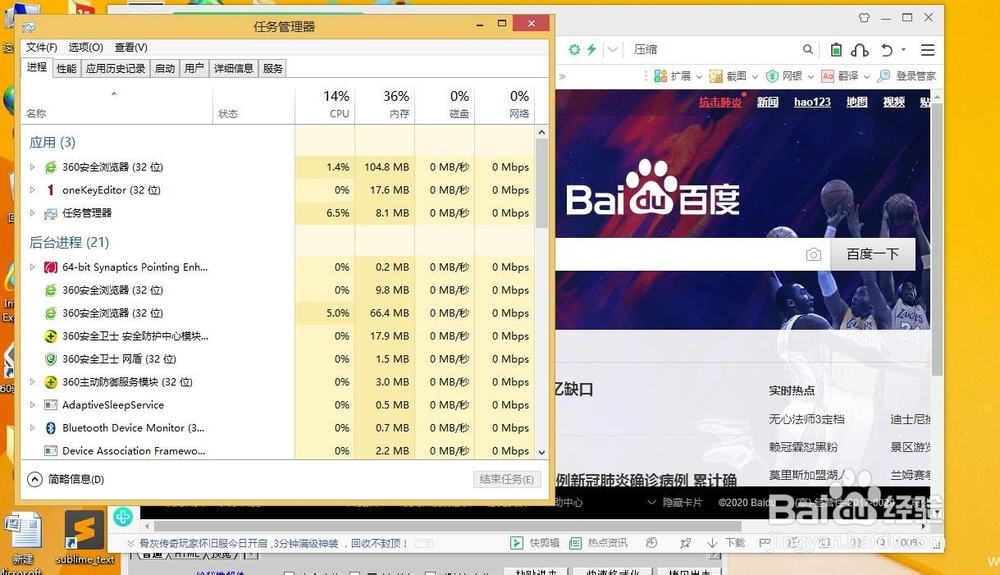This screenshot has height=575, width=1000.
Task: Sort processes by the CPU column header
Action: pyautogui.click(x=325, y=105)
